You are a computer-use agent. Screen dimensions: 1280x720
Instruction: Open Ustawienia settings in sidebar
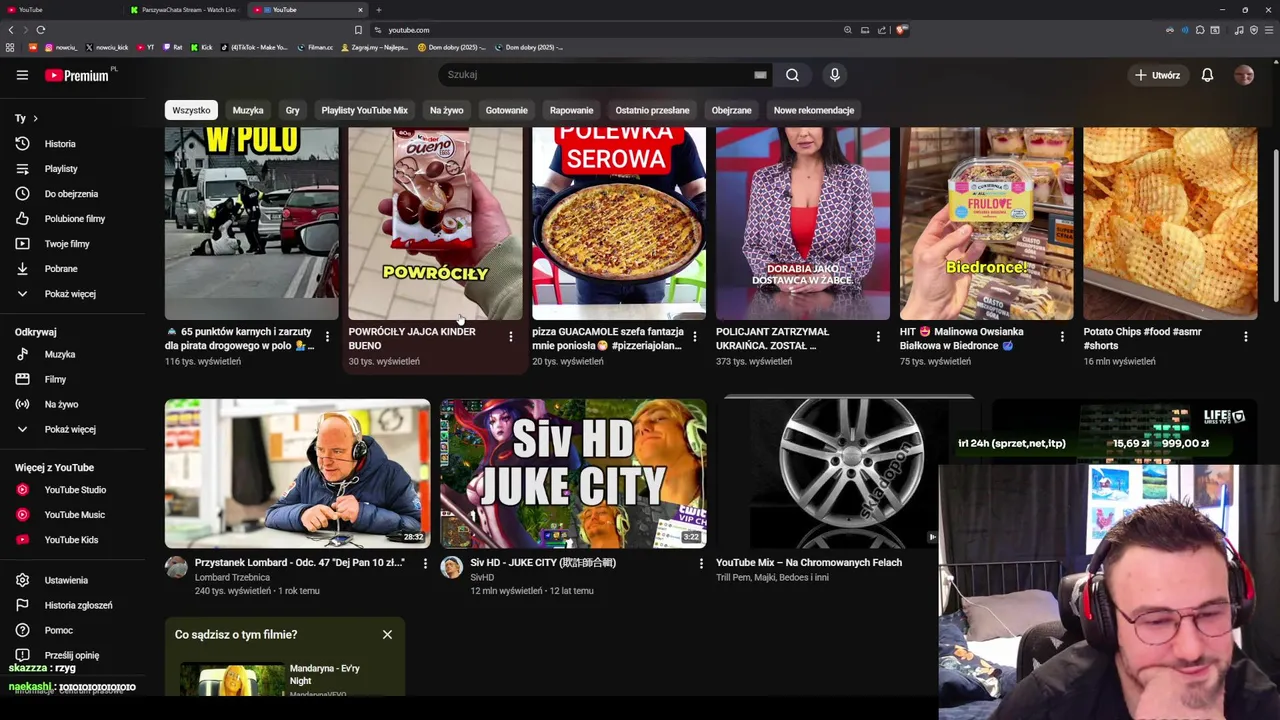click(x=65, y=580)
